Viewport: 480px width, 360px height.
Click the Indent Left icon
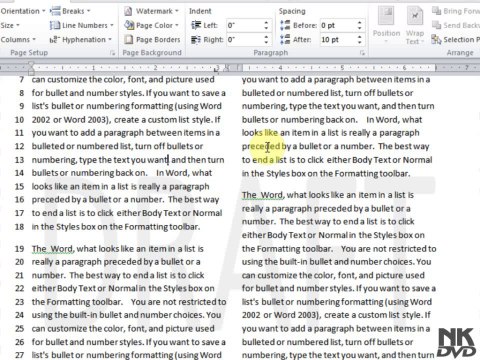196,25
